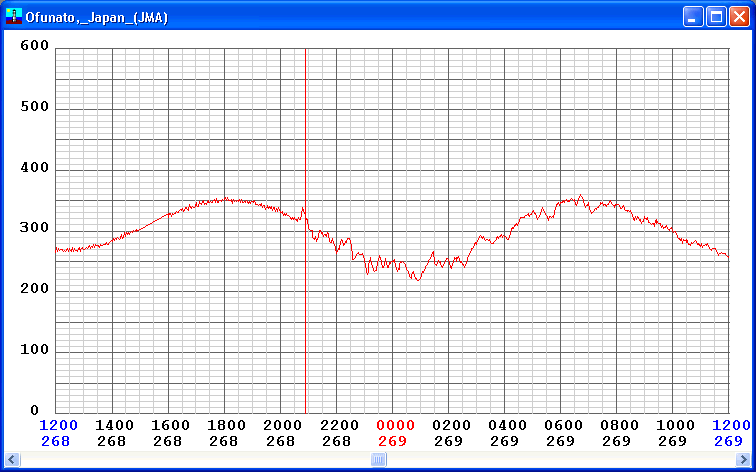
Task: Click the horizontal scrollbar thumb
Action: click(378, 459)
